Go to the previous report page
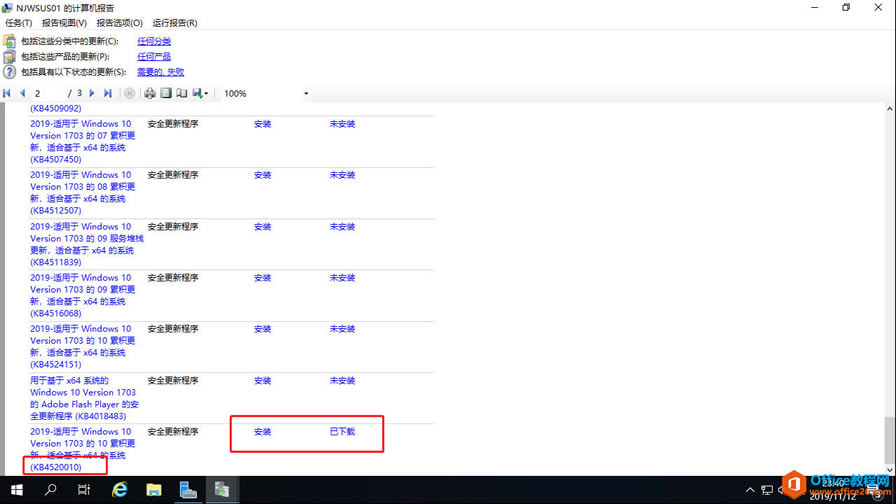896x504 pixels. (x=22, y=93)
